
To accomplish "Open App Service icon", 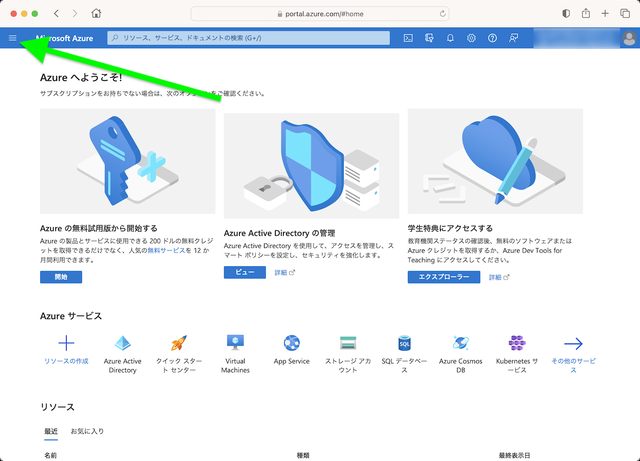I will (292, 343).
